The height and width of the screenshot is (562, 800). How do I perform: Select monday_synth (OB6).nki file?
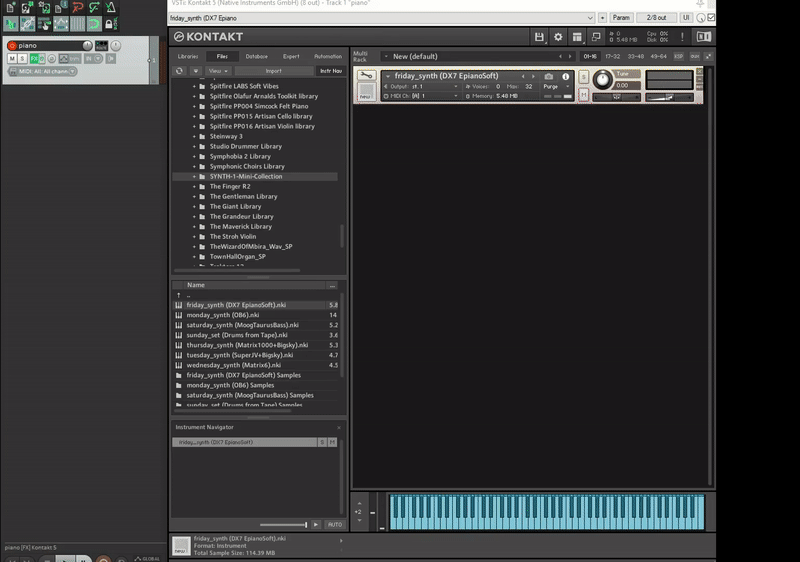256,315
